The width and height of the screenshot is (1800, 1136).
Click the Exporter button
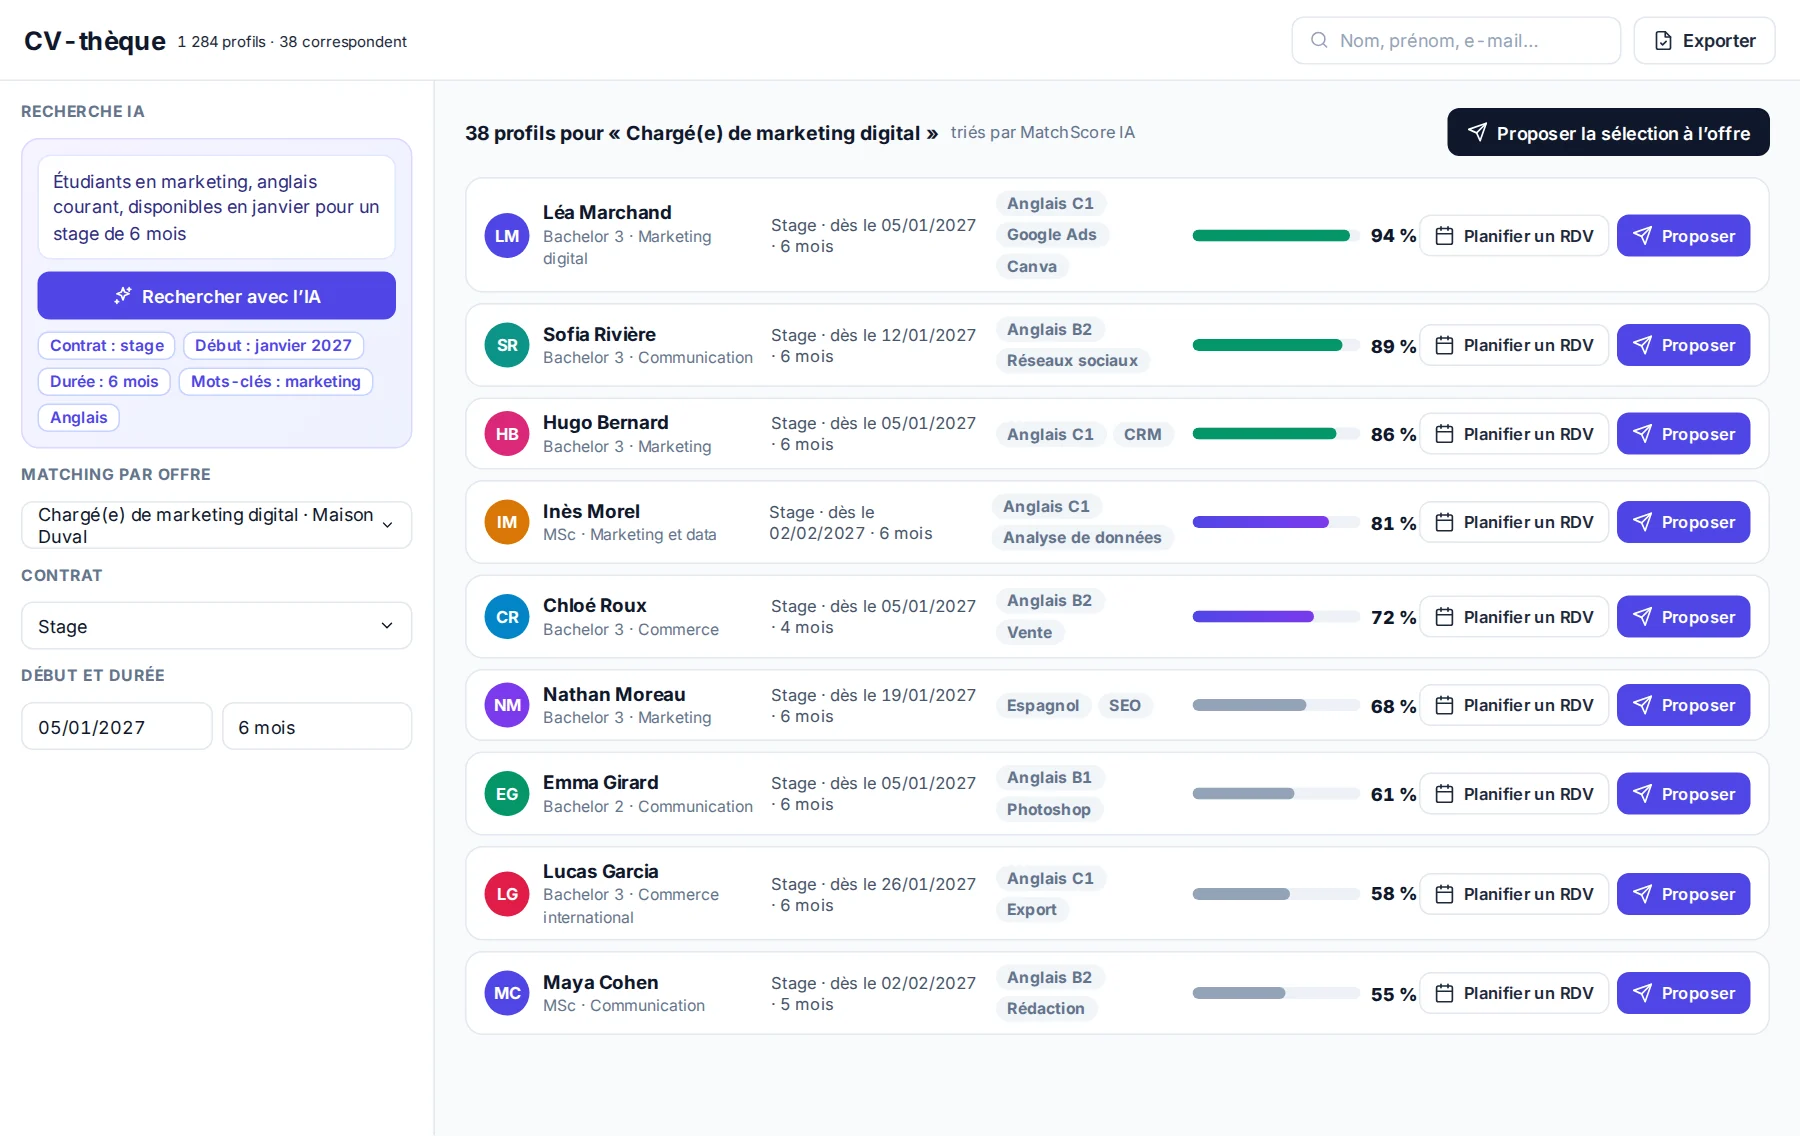(x=1704, y=41)
